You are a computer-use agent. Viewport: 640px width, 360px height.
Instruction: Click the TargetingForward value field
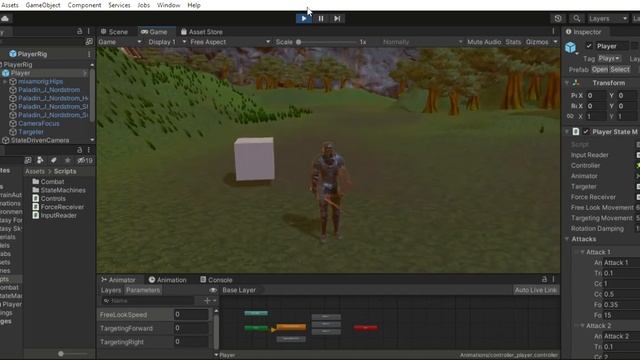pyautogui.click(x=191, y=328)
